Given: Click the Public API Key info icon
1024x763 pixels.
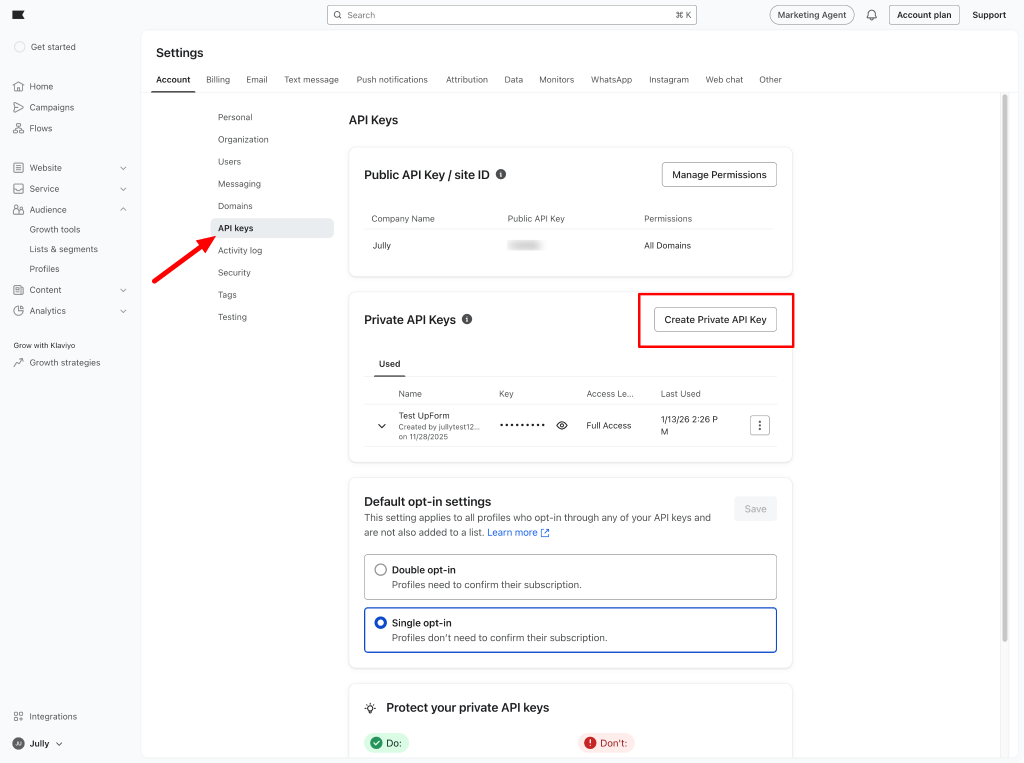Looking at the screenshot, I should [501, 174].
